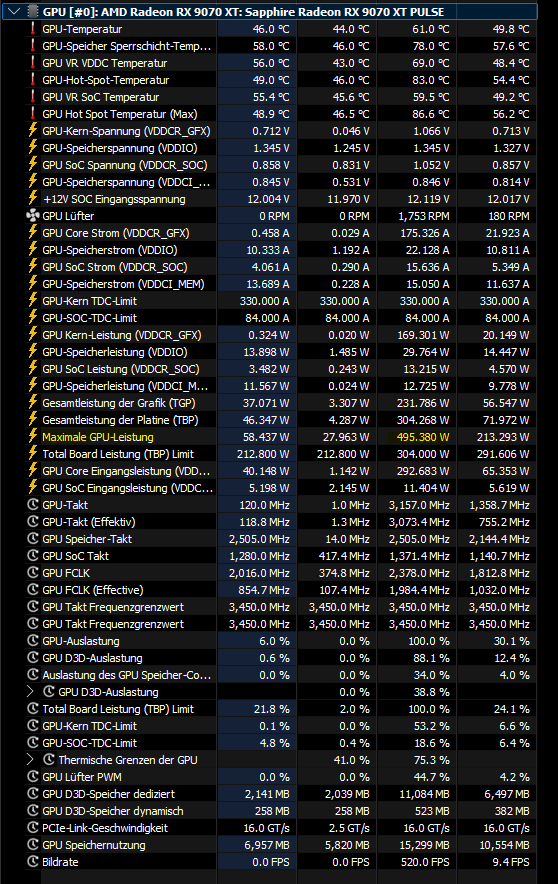Expand the GPU D3D-Auslastung subtree
558x884 pixels.
[30, 691]
